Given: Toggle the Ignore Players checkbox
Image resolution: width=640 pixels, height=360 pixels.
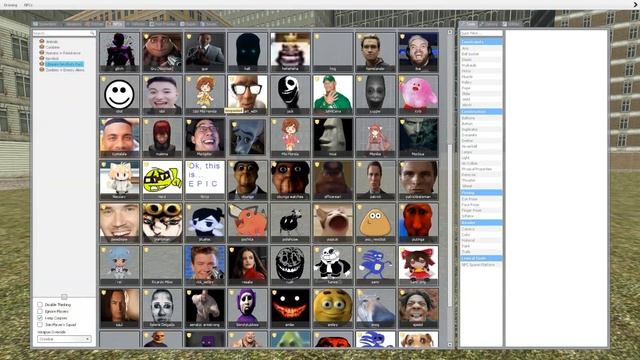Looking at the screenshot, I should click(x=40, y=311).
